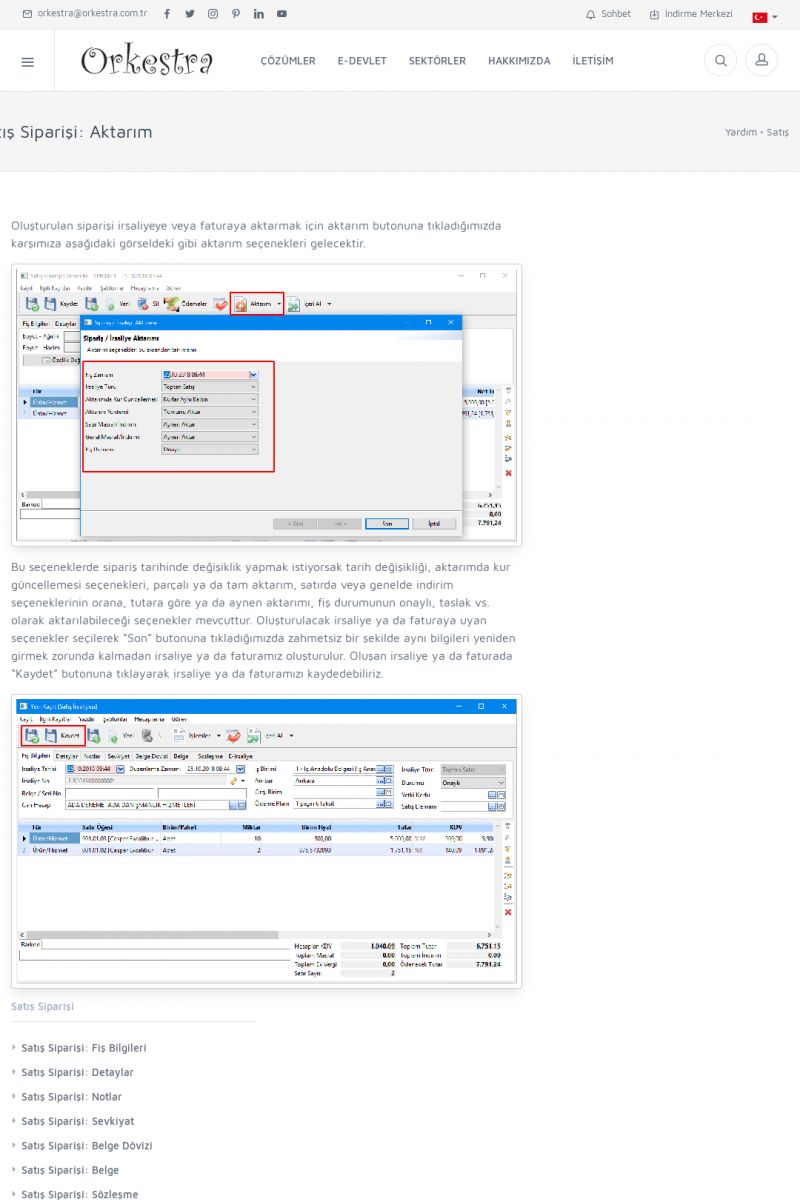This screenshot has height=1200, width=800.
Task: Open the Instagram social icon
Action: tap(213, 14)
